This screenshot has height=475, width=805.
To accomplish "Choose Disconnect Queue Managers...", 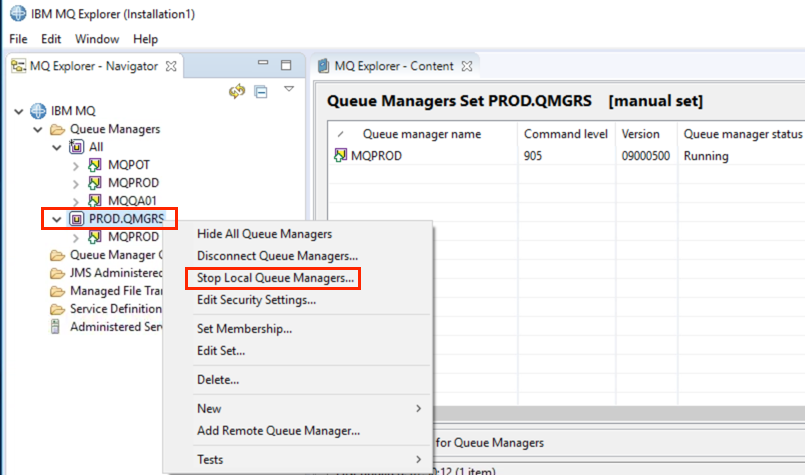I will coord(298,256).
